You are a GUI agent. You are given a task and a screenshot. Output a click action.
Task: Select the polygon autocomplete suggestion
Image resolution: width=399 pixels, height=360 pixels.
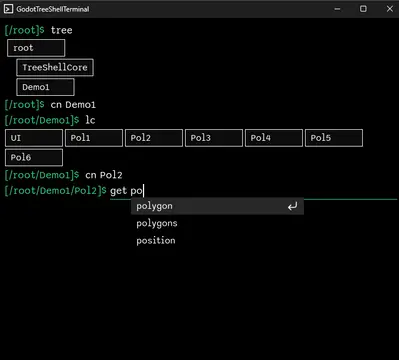(217, 206)
